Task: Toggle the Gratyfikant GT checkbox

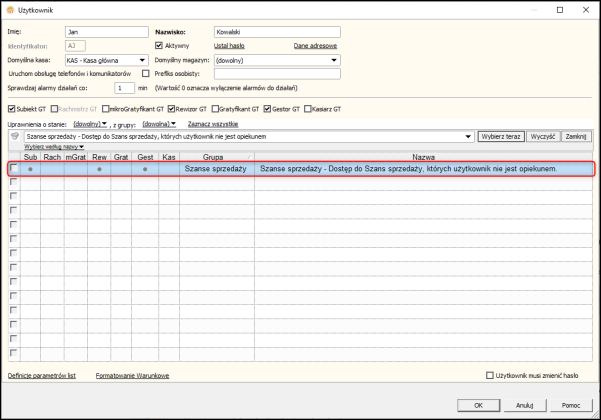Action: point(215,109)
